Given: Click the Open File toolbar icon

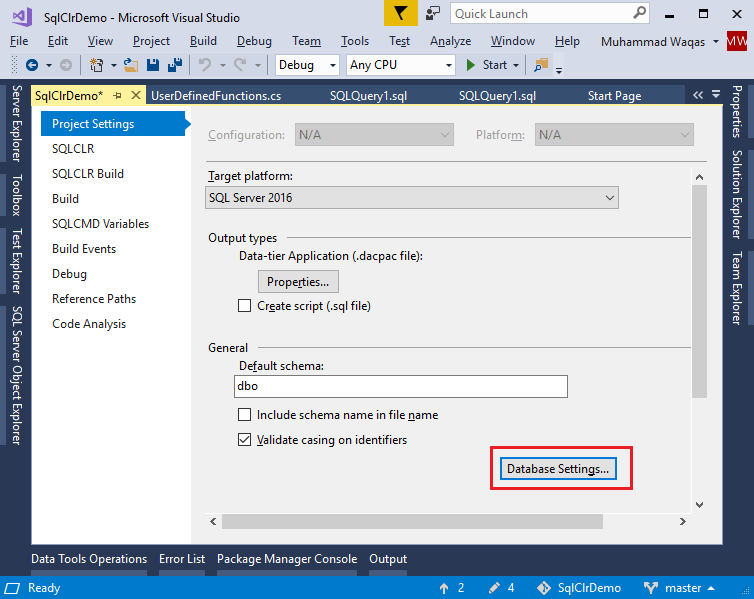Looking at the screenshot, I should pos(130,65).
